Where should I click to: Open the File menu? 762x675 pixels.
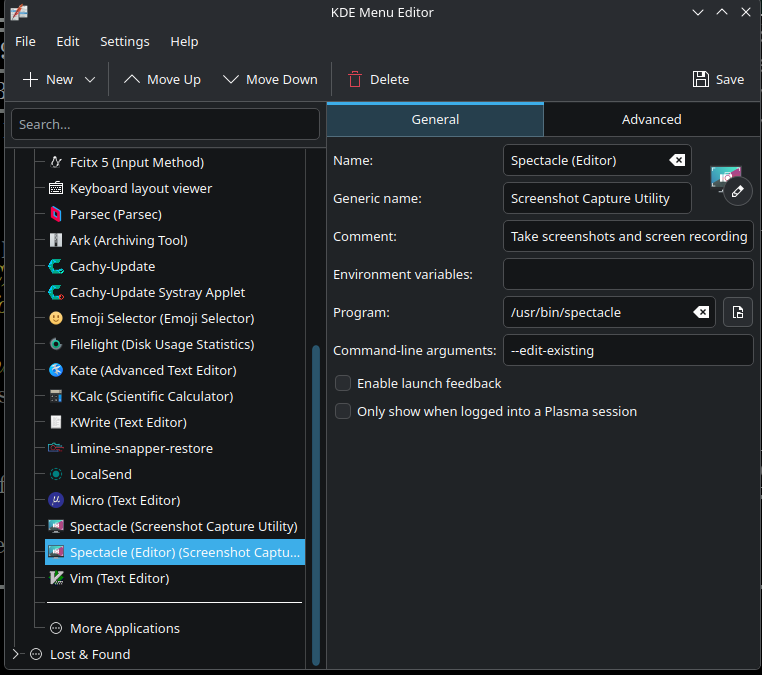(x=25, y=42)
